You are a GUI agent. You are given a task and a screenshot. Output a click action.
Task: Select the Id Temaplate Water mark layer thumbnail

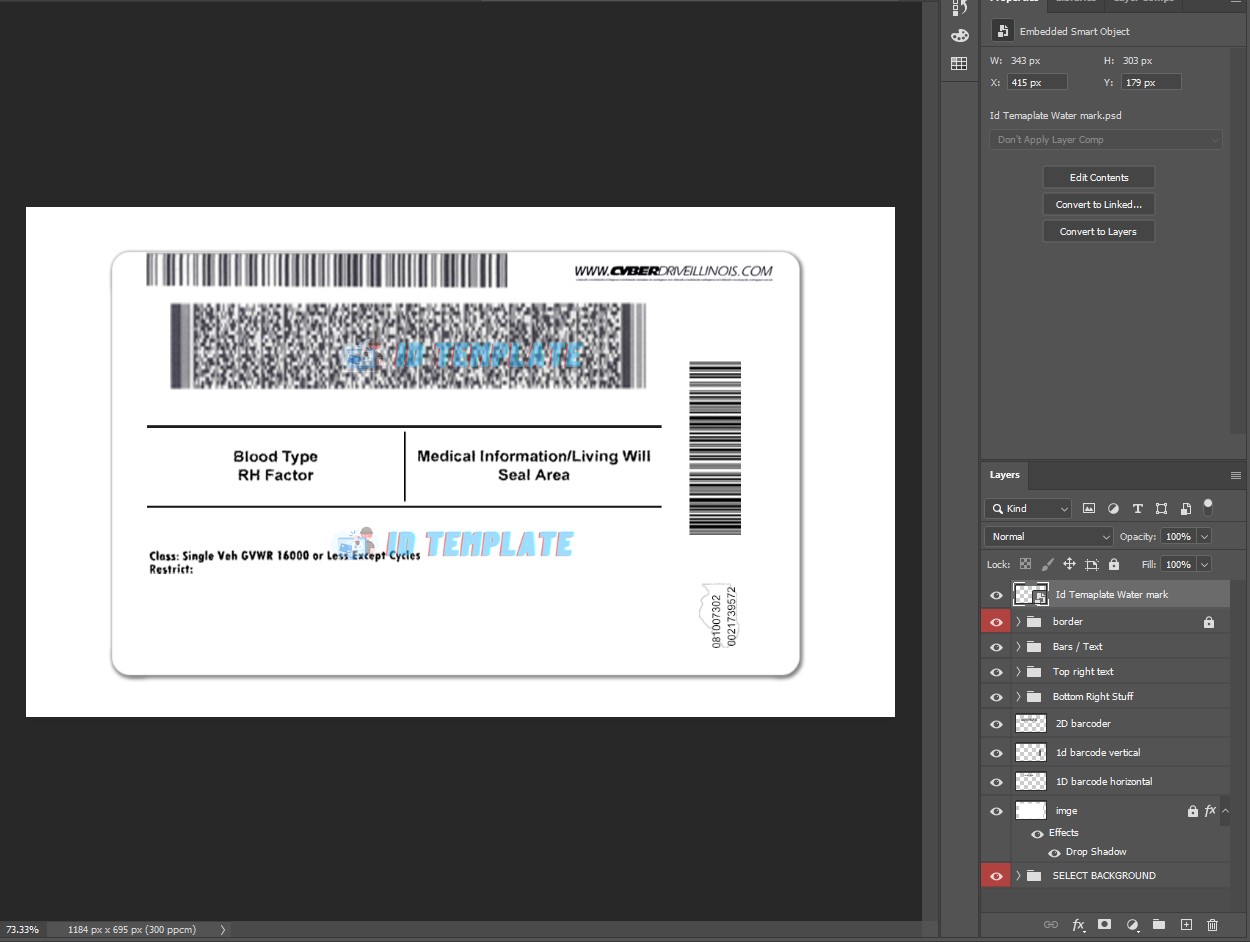coord(1031,595)
